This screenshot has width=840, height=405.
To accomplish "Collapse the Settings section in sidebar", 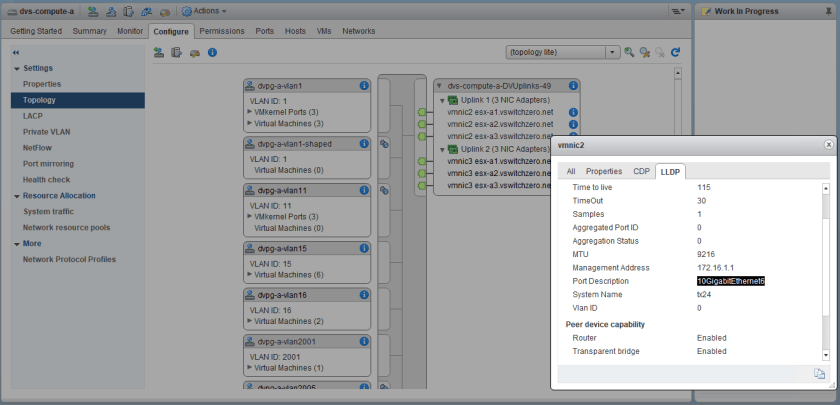I will 16,68.
